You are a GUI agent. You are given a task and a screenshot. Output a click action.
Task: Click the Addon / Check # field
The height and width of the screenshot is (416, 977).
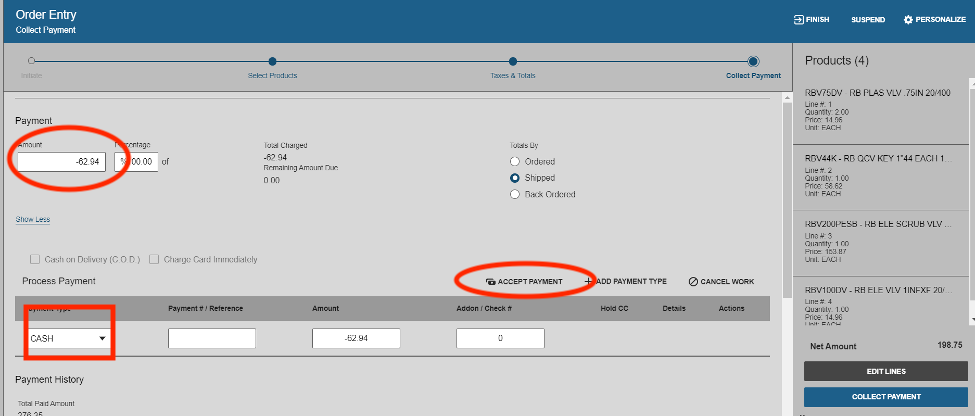(x=500, y=338)
